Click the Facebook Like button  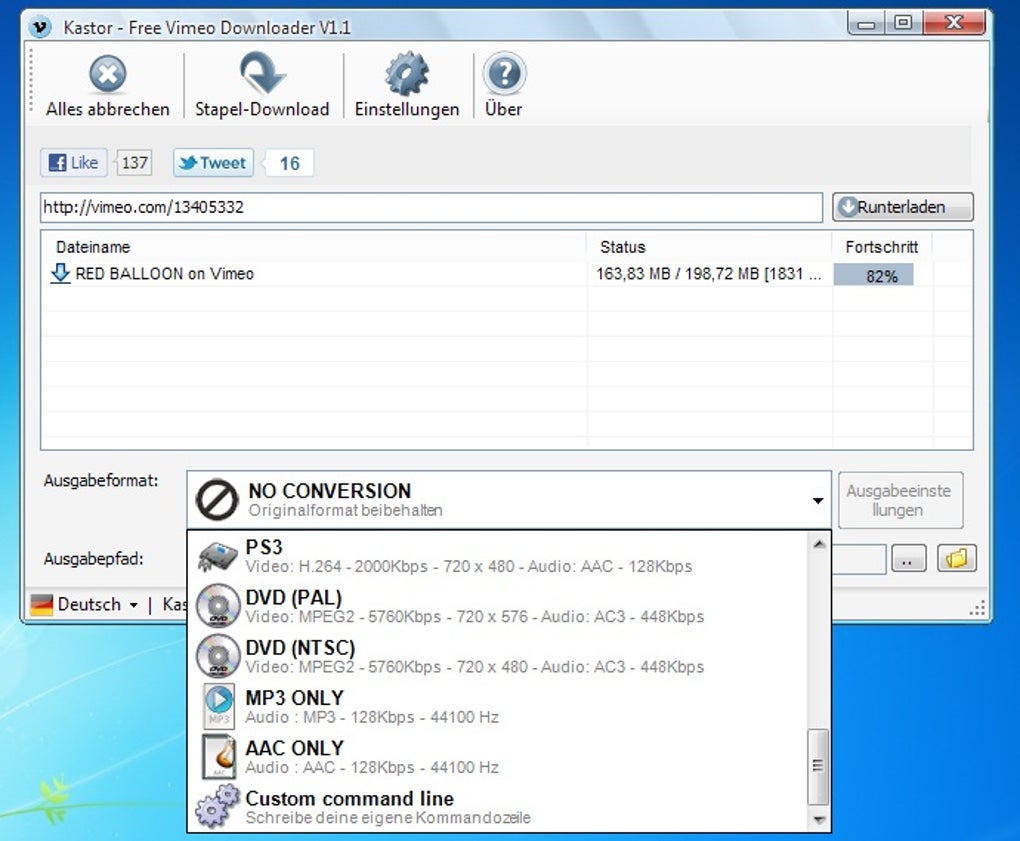tap(74, 163)
